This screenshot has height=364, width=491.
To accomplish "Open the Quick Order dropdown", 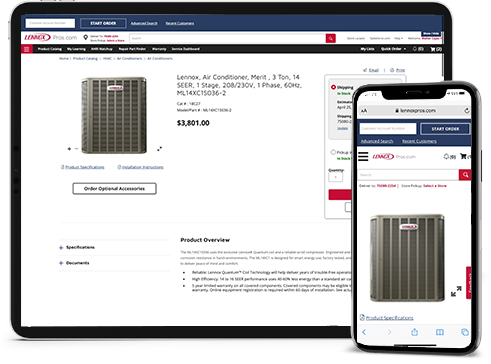I will 394,49.
